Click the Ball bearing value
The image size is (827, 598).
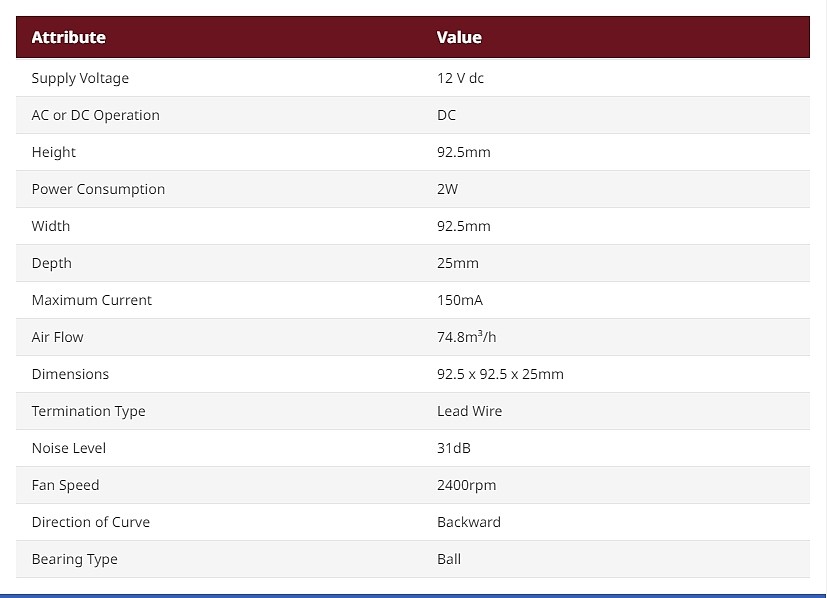click(x=449, y=558)
